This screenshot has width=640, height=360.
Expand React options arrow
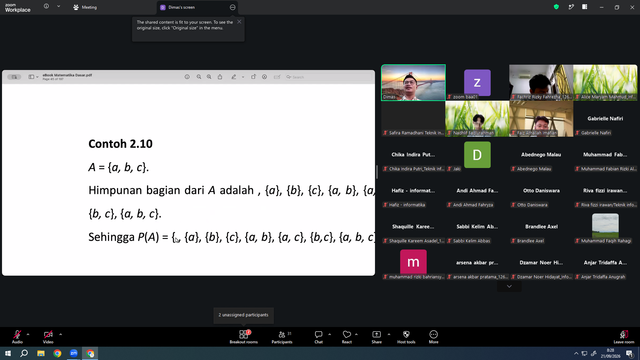[x=356, y=334]
